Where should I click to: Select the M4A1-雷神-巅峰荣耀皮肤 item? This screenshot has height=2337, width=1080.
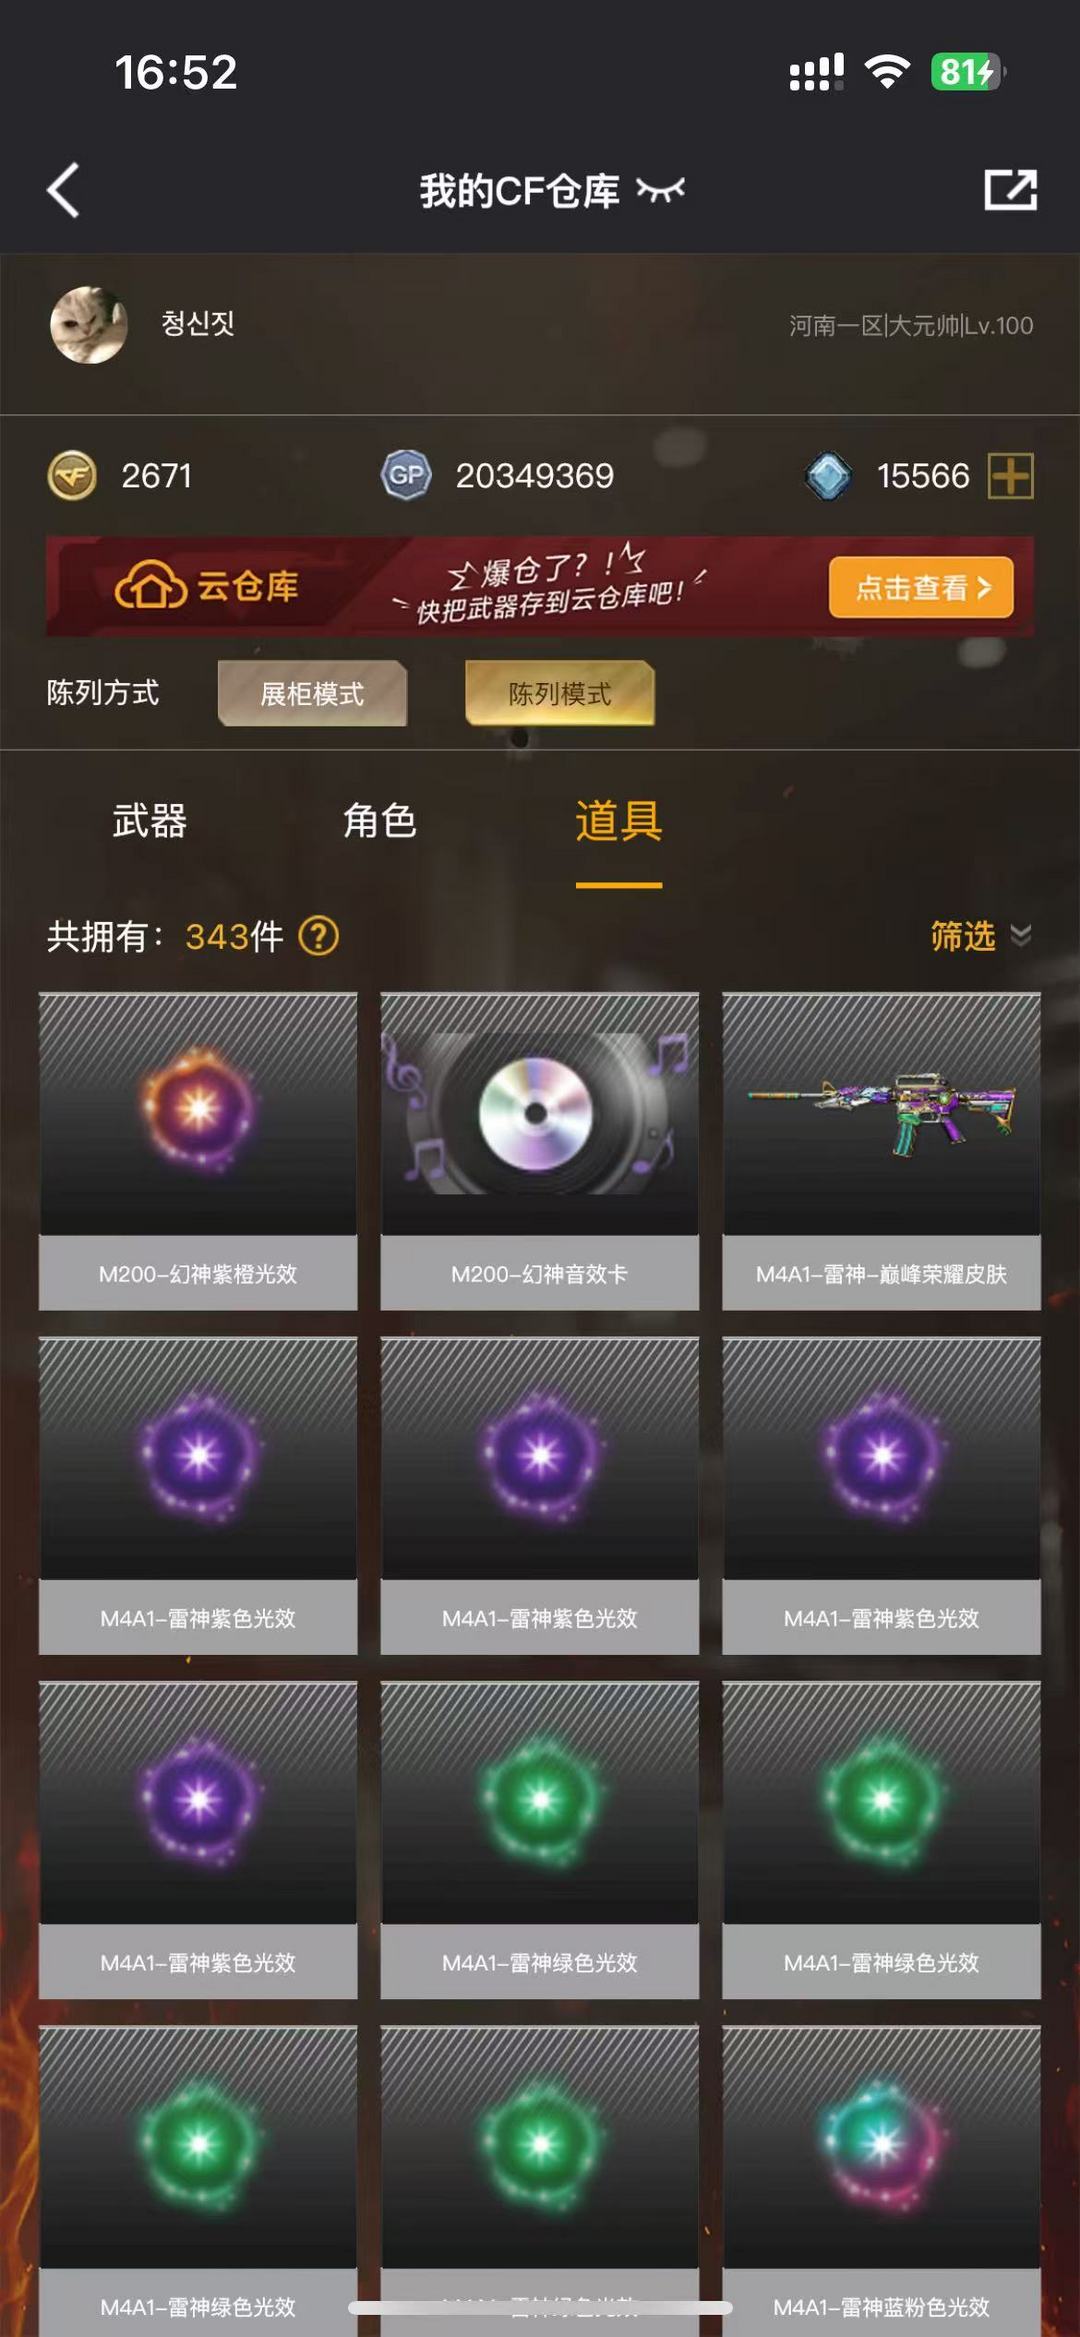[x=881, y=1151]
